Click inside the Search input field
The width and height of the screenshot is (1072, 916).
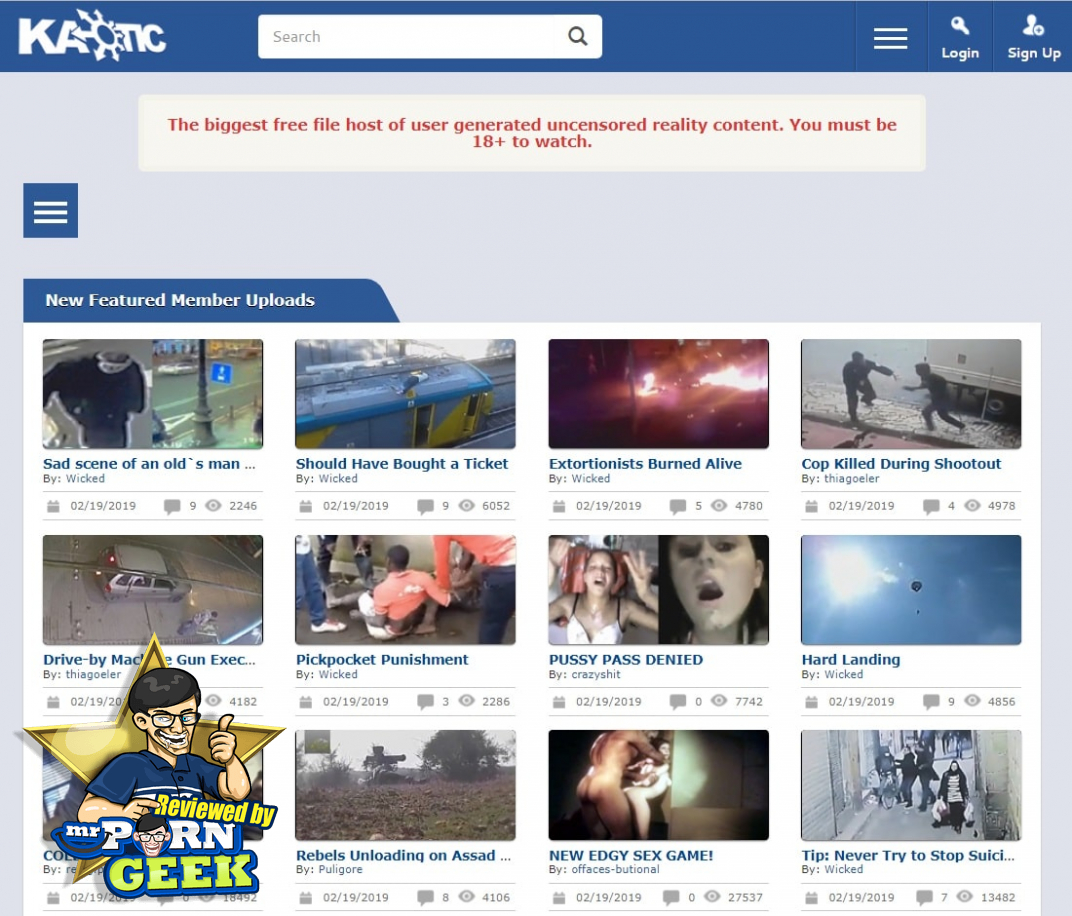coord(410,37)
